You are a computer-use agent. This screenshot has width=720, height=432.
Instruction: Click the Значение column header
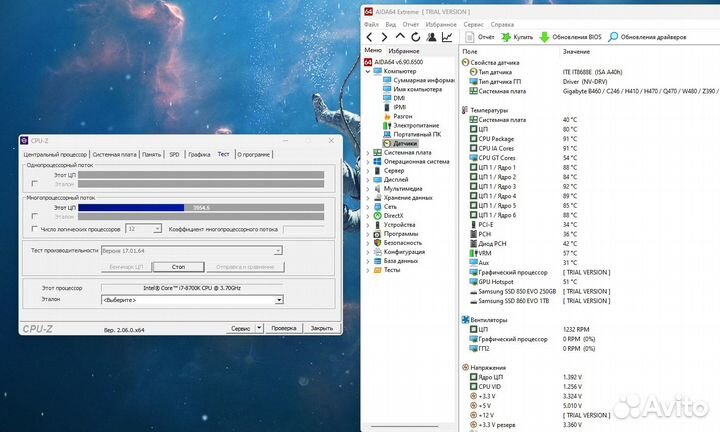(x=576, y=51)
